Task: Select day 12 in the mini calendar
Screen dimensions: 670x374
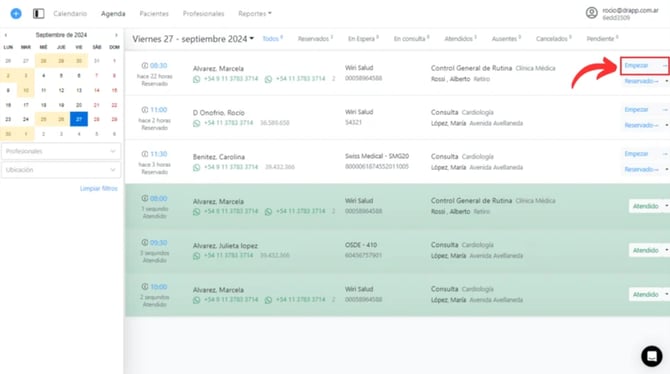Action: pyautogui.click(x=61, y=90)
